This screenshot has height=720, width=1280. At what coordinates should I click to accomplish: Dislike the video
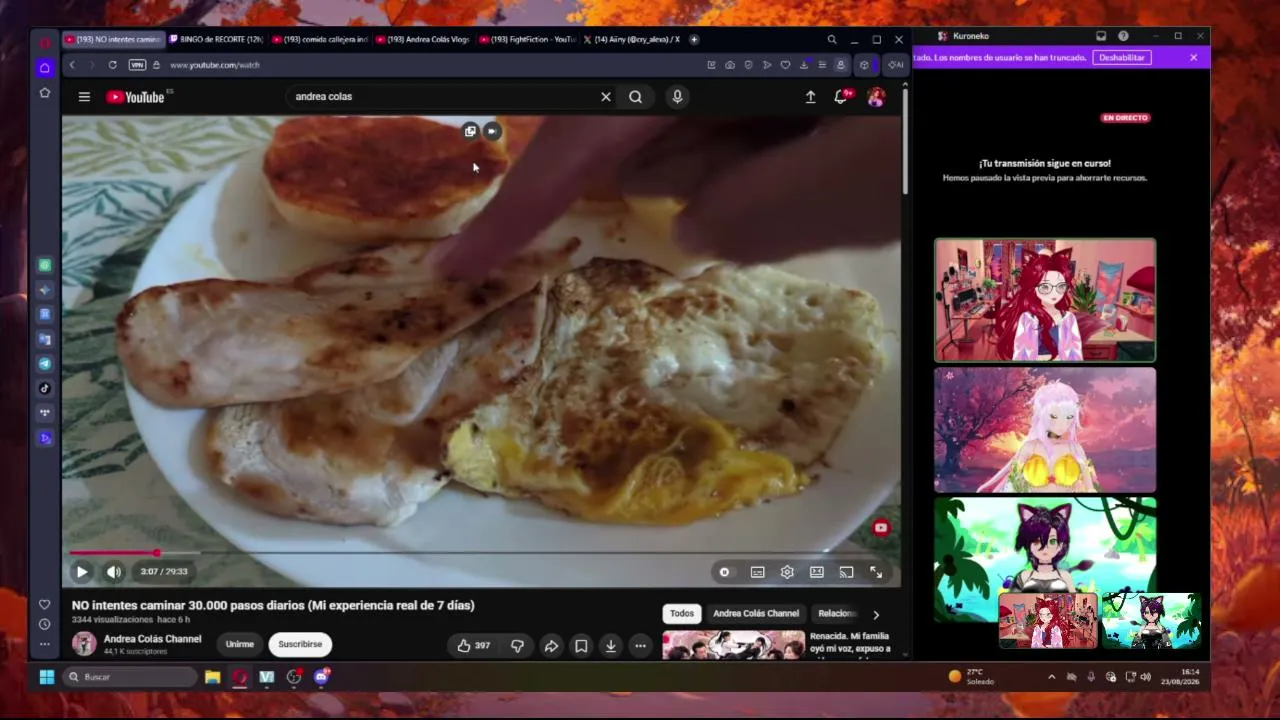pyautogui.click(x=517, y=646)
